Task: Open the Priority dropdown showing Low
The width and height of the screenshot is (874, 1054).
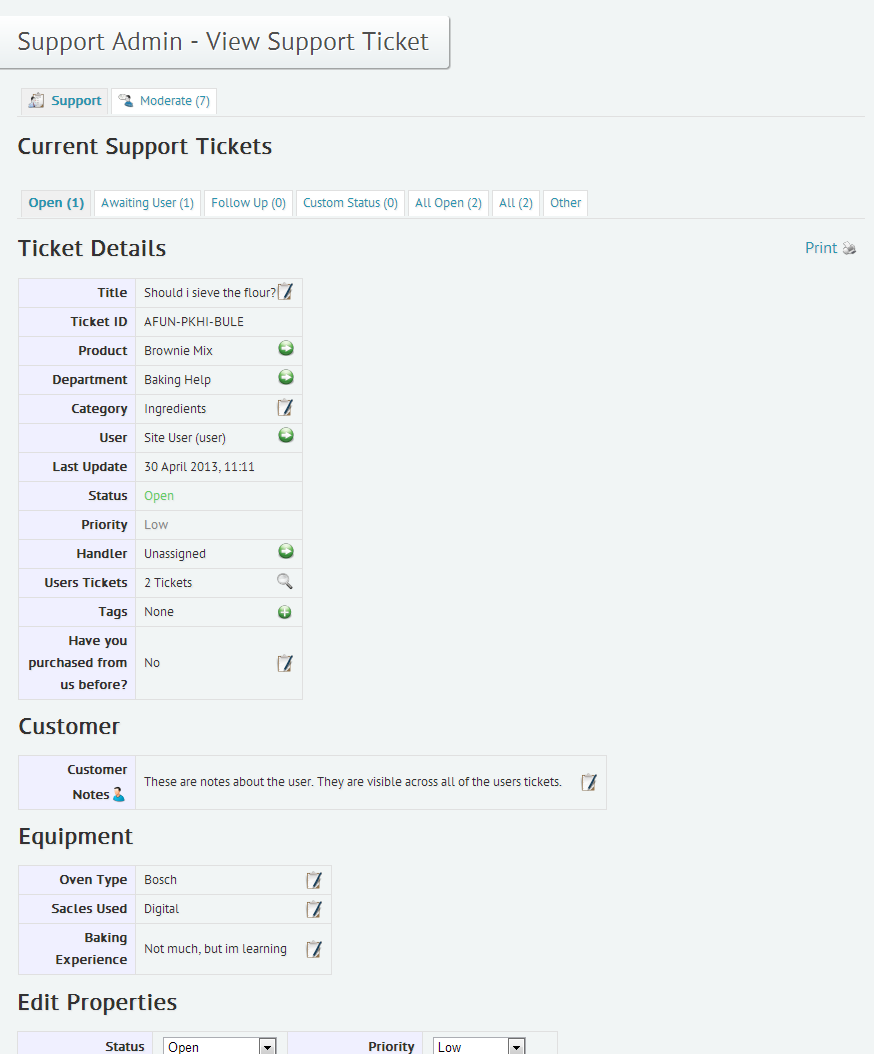Action: [x=479, y=1047]
